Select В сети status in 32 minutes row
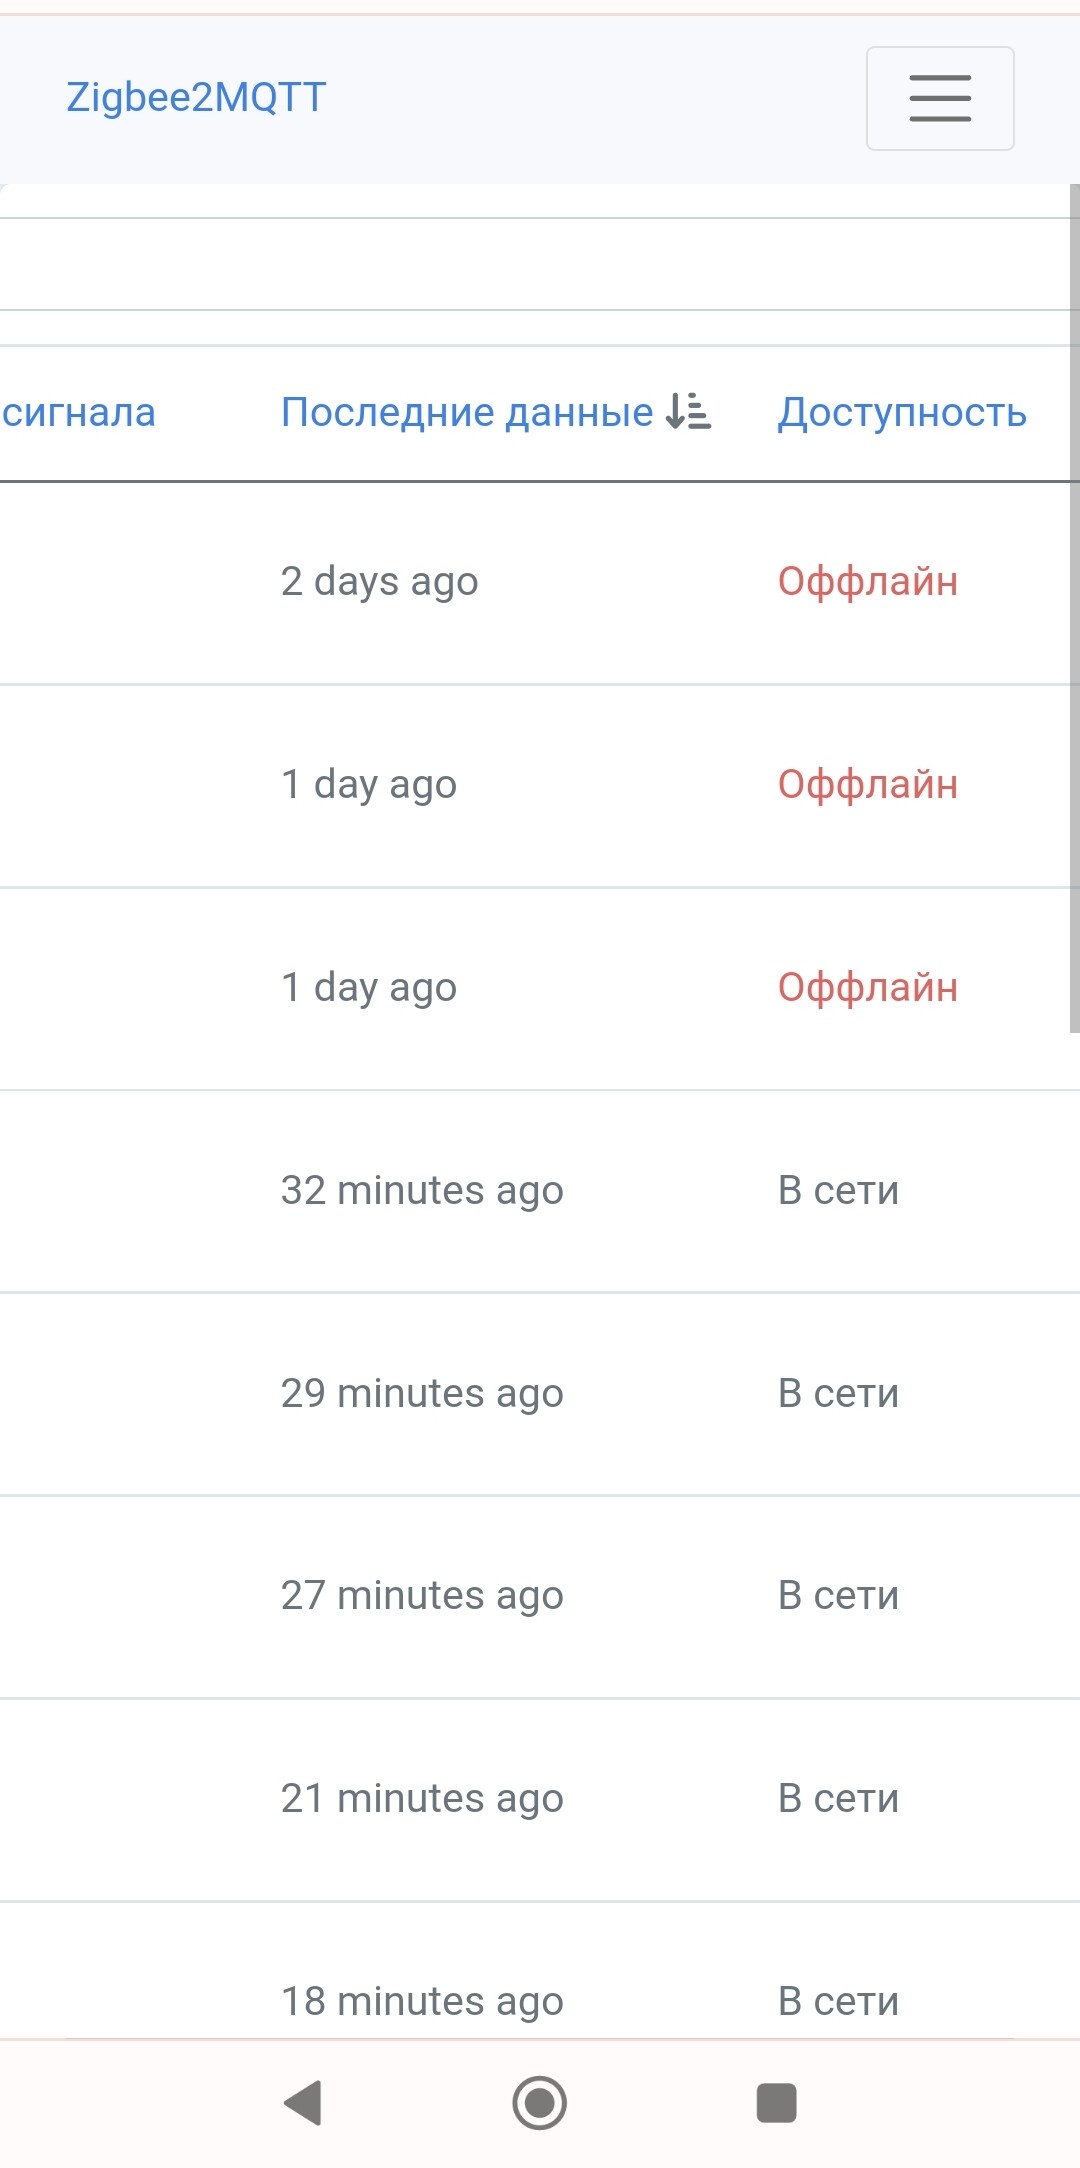The image size is (1080, 2168). (x=838, y=1190)
